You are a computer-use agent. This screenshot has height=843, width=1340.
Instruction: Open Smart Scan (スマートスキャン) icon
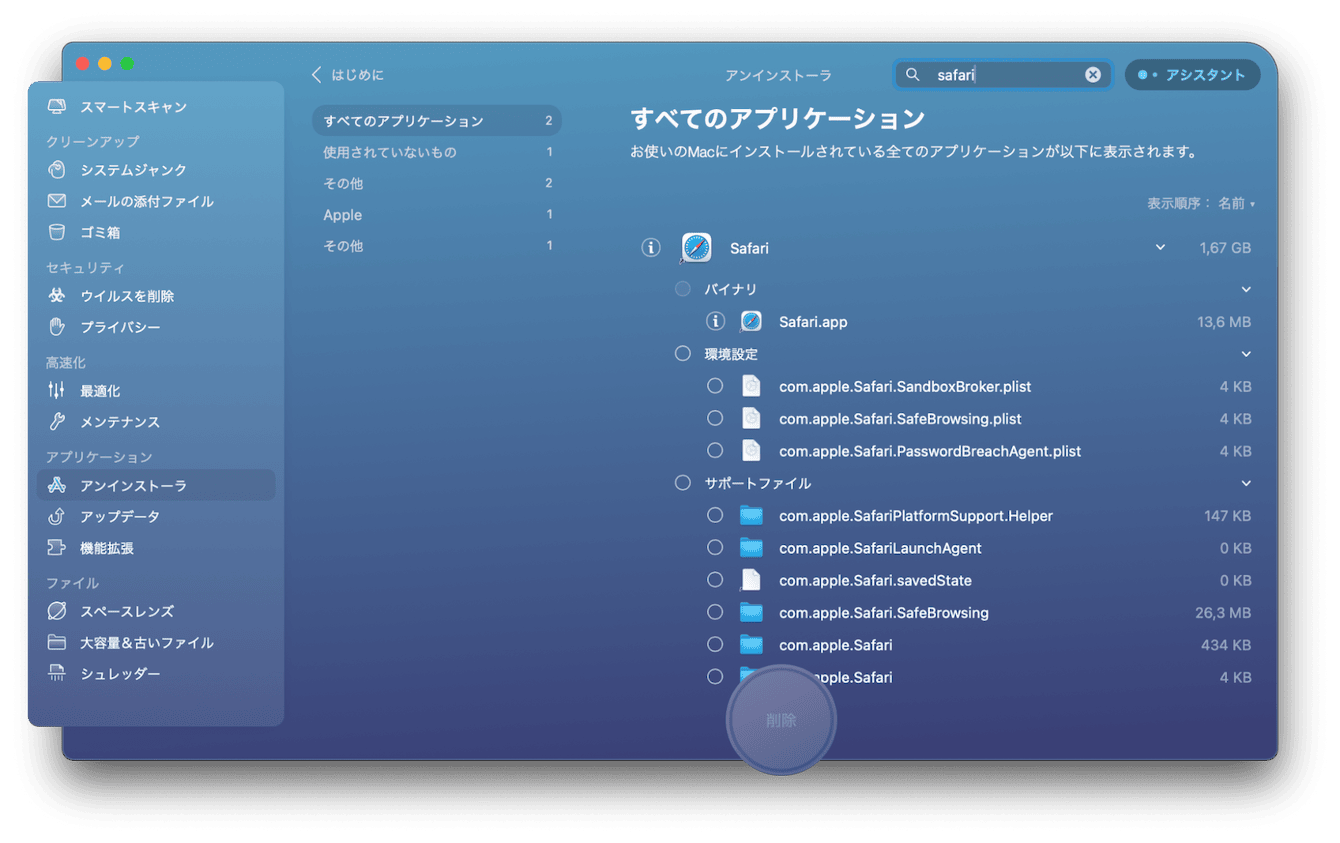point(57,107)
